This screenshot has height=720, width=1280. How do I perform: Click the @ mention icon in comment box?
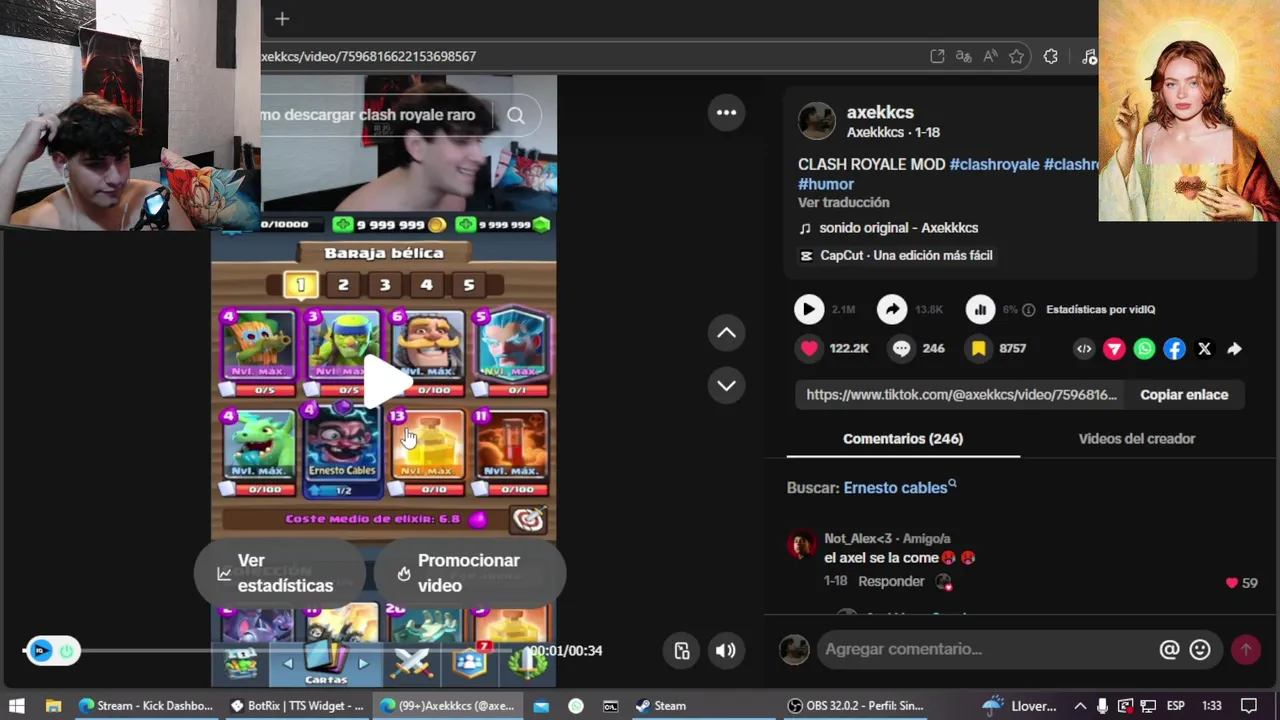pyautogui.click(x=1169, y=650)
